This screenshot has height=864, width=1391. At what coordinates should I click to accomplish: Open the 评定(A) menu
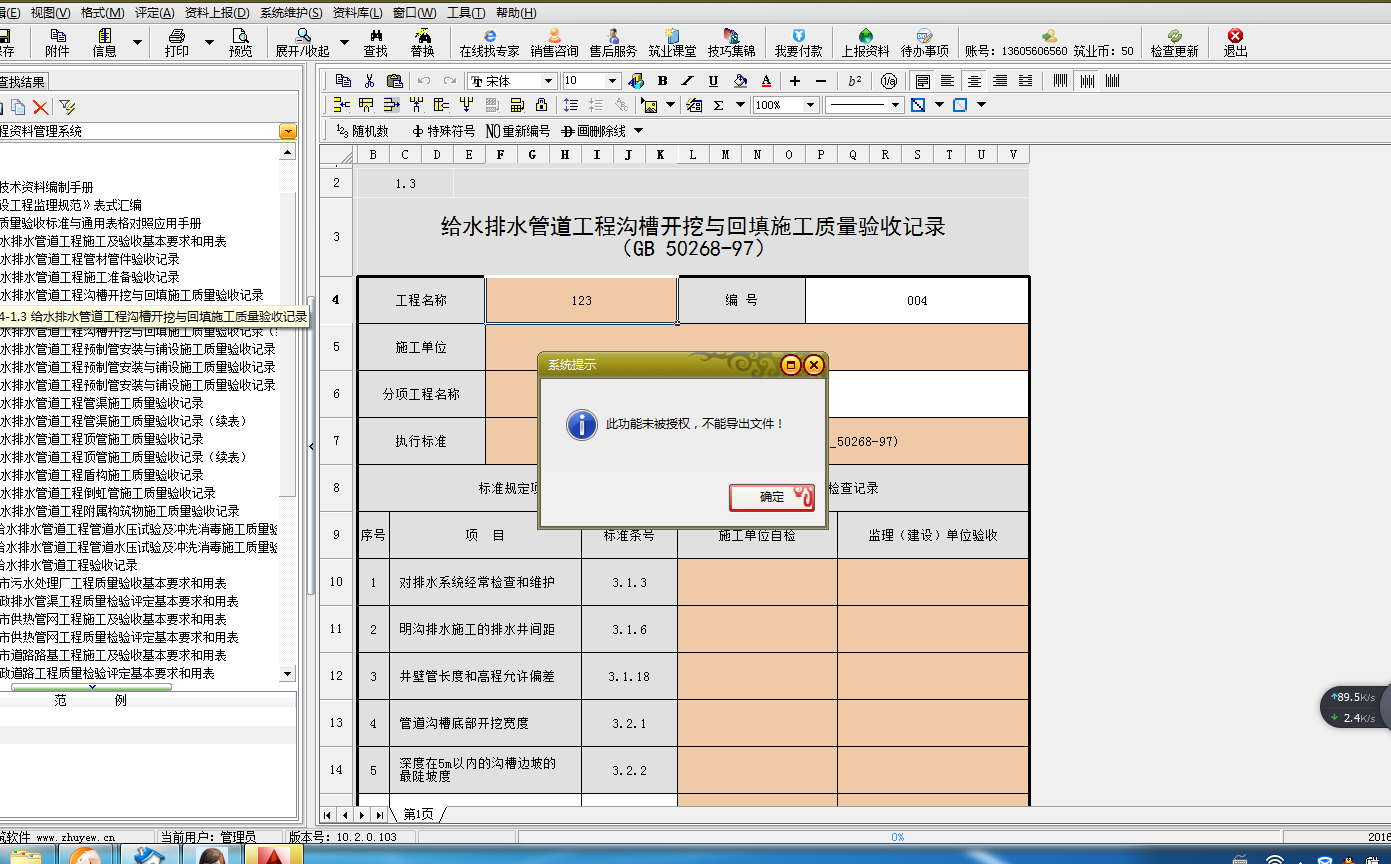point(154,13)
